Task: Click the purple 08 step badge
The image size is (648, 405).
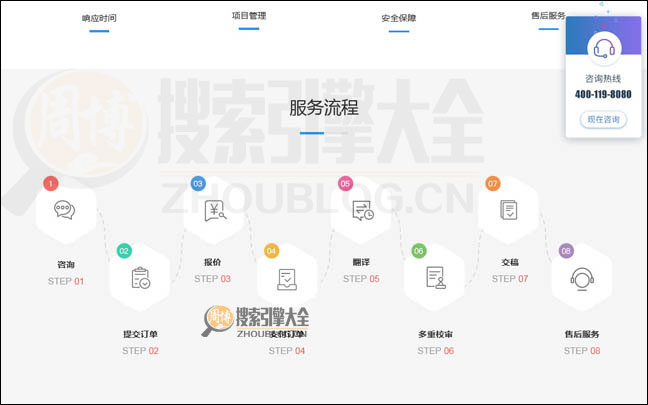Action: click(x=566, y=250)
